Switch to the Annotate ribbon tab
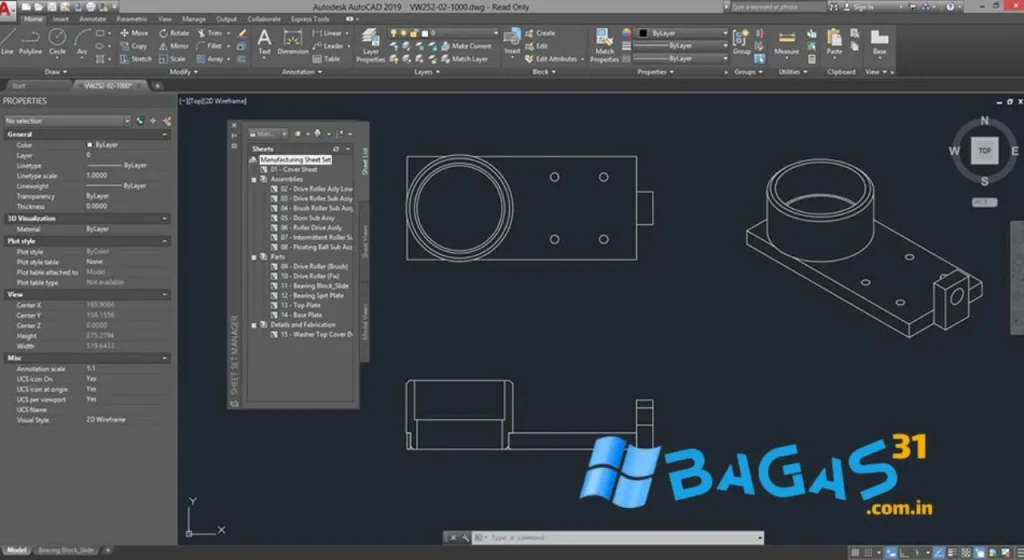1024x560 pixels. coord(93,19)
